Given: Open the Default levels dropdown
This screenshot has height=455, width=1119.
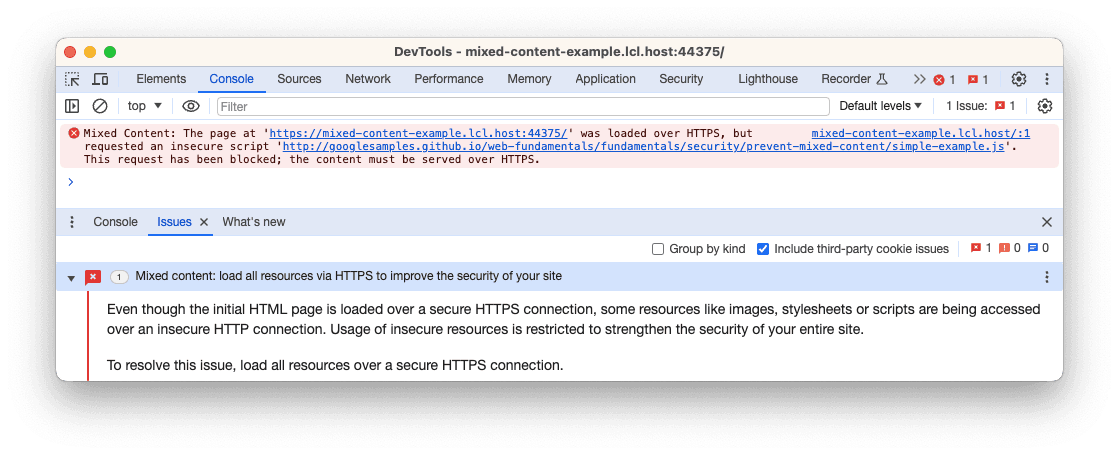Looking at the screenshot, I should tap(880, 106).
